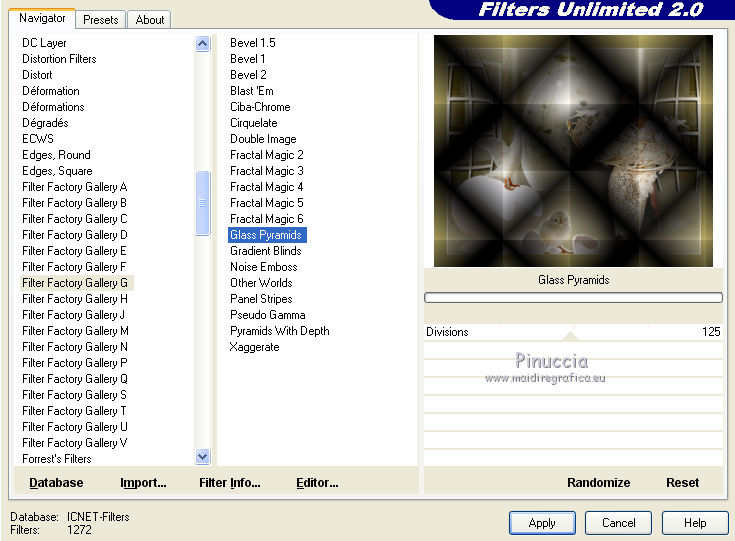Select the Distort category
This screenshot has width=735, height=541.
pyautogui.click(x=37, y=75)
